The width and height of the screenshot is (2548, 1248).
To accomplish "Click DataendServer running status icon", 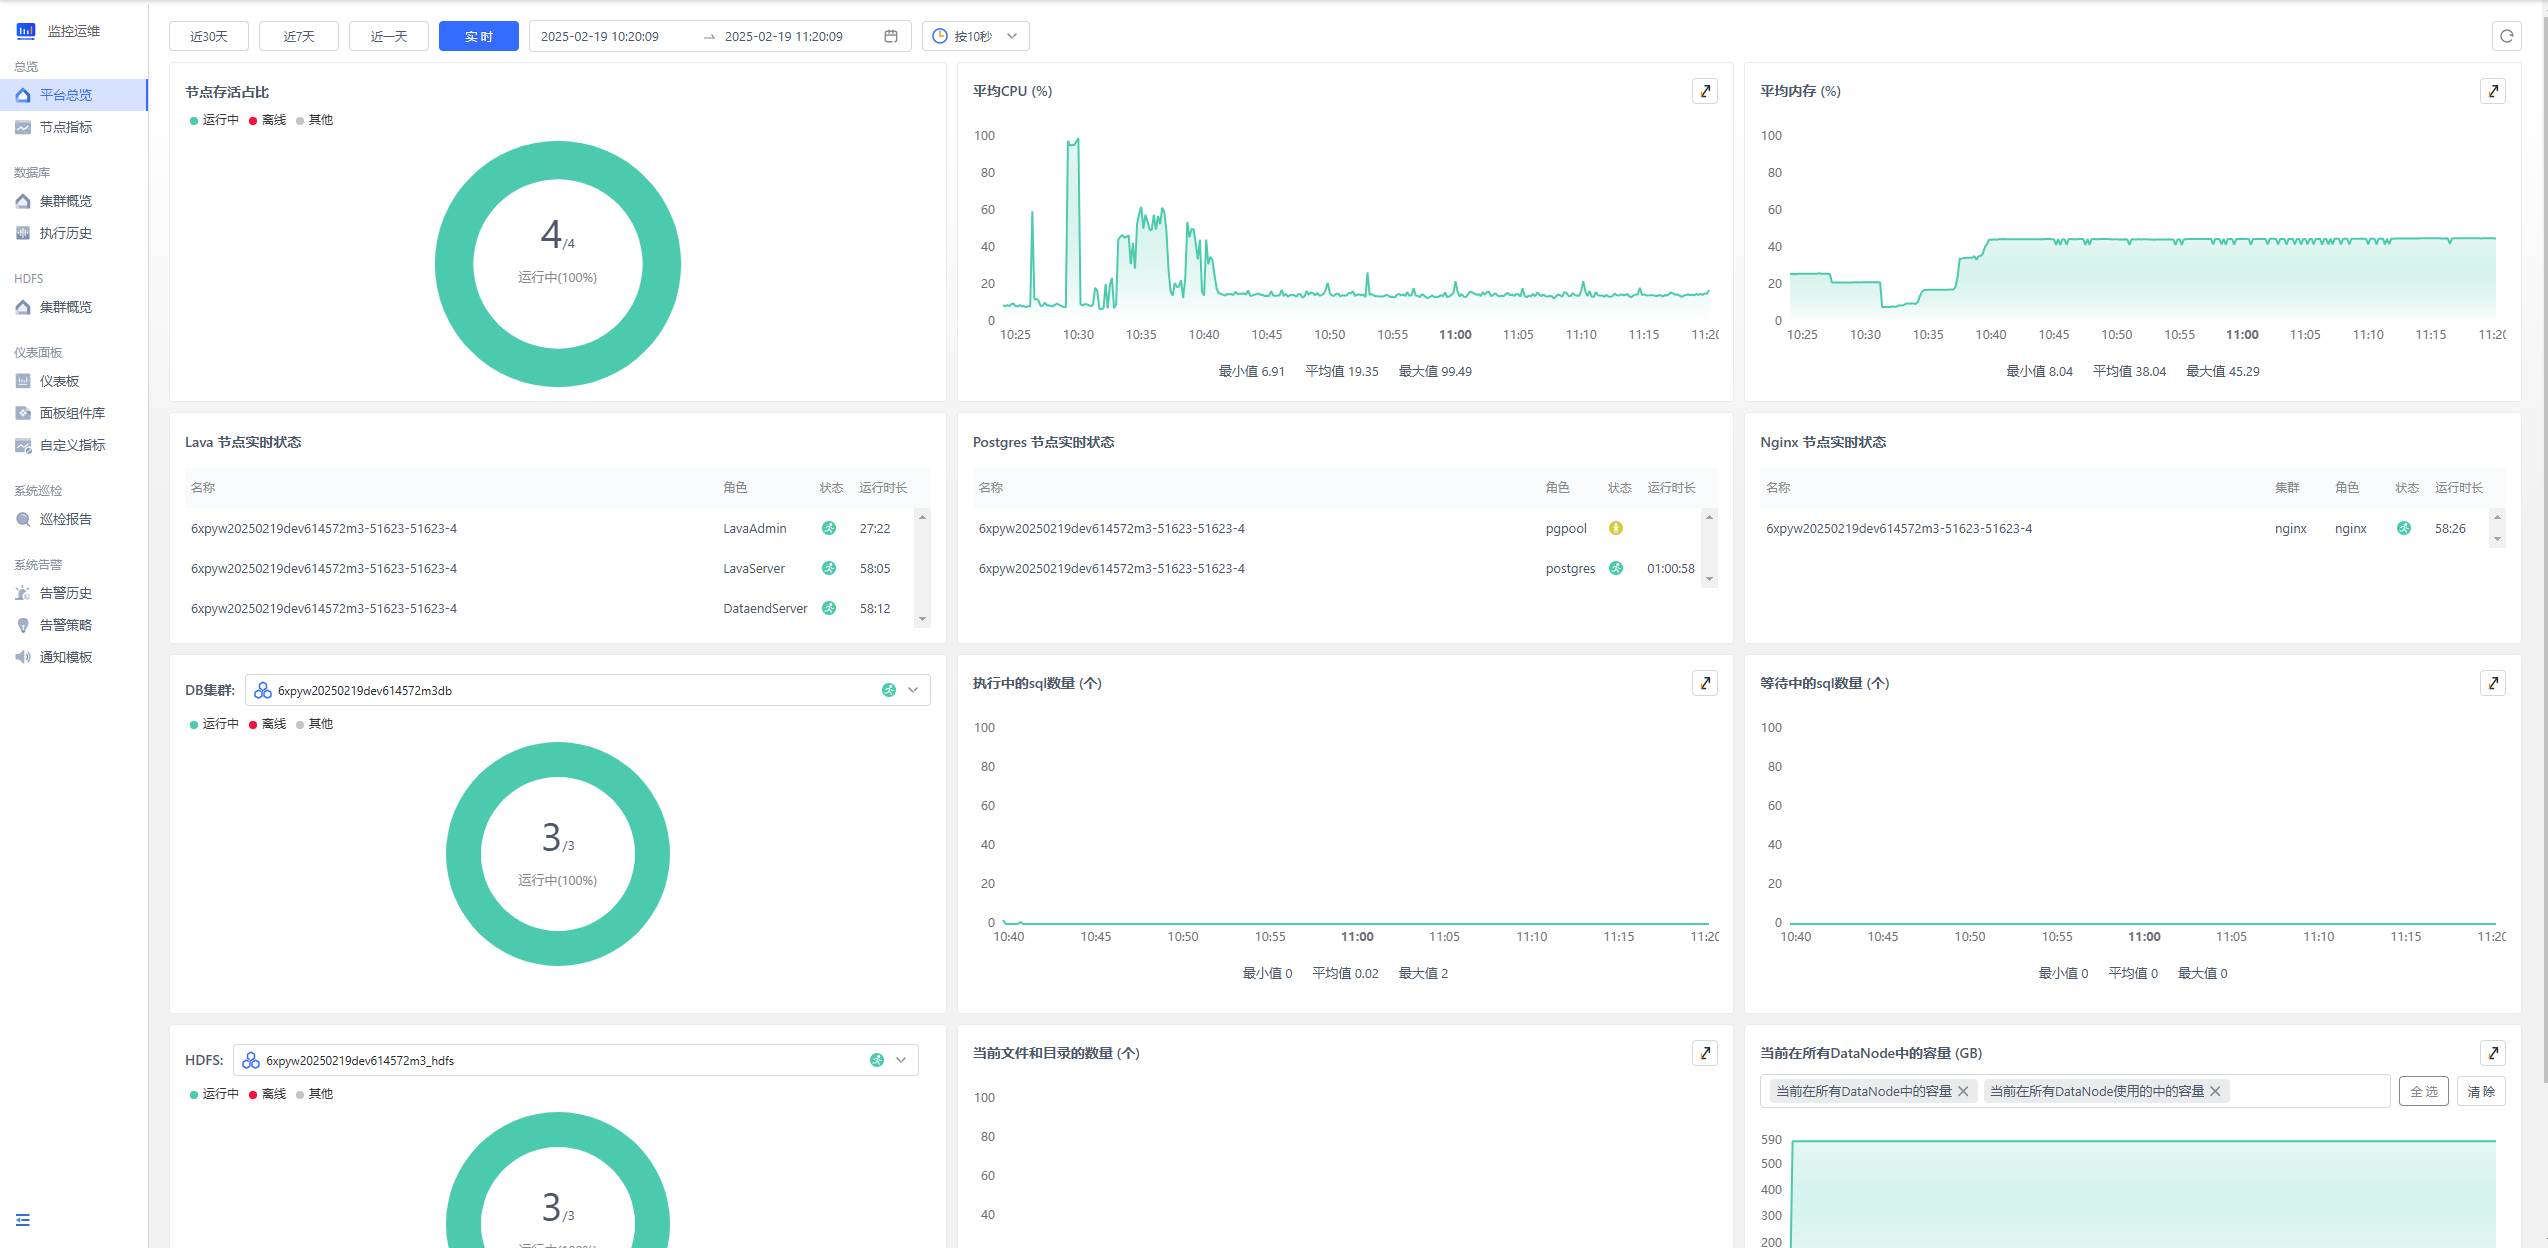I will point(829,608).
